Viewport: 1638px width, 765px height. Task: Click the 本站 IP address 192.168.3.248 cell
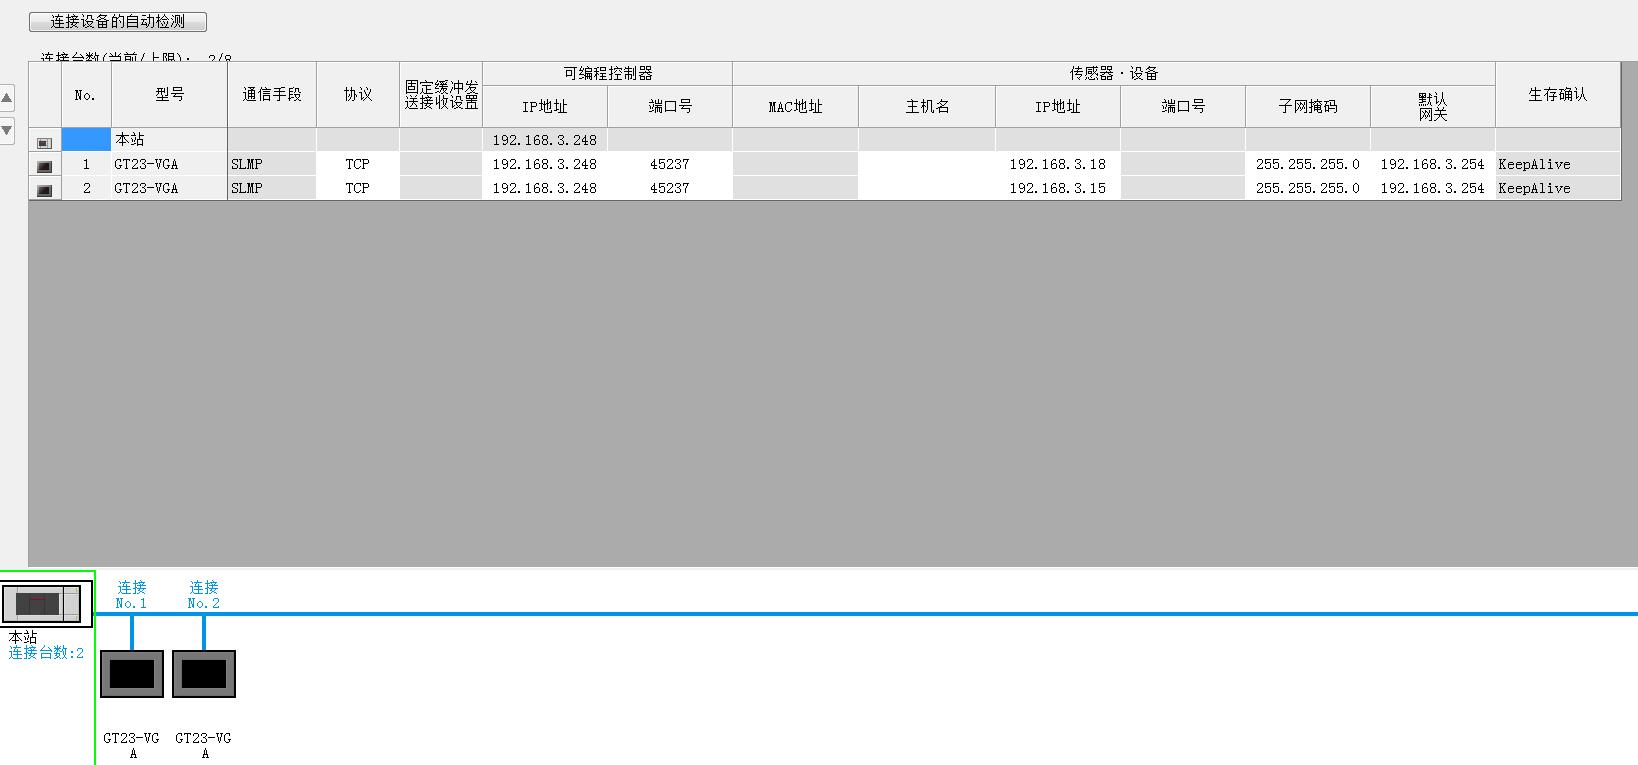(x=544, y=140)
